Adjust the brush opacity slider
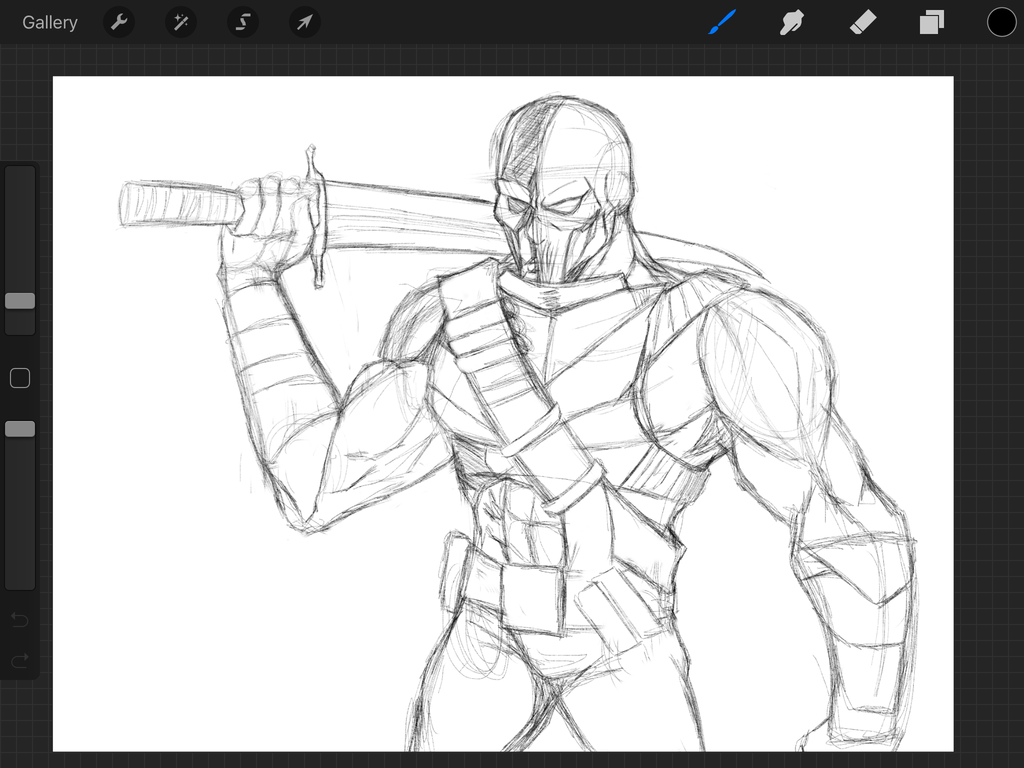Image resolution: width=1024 pixels, height=768 pixels. pos(20,428)
